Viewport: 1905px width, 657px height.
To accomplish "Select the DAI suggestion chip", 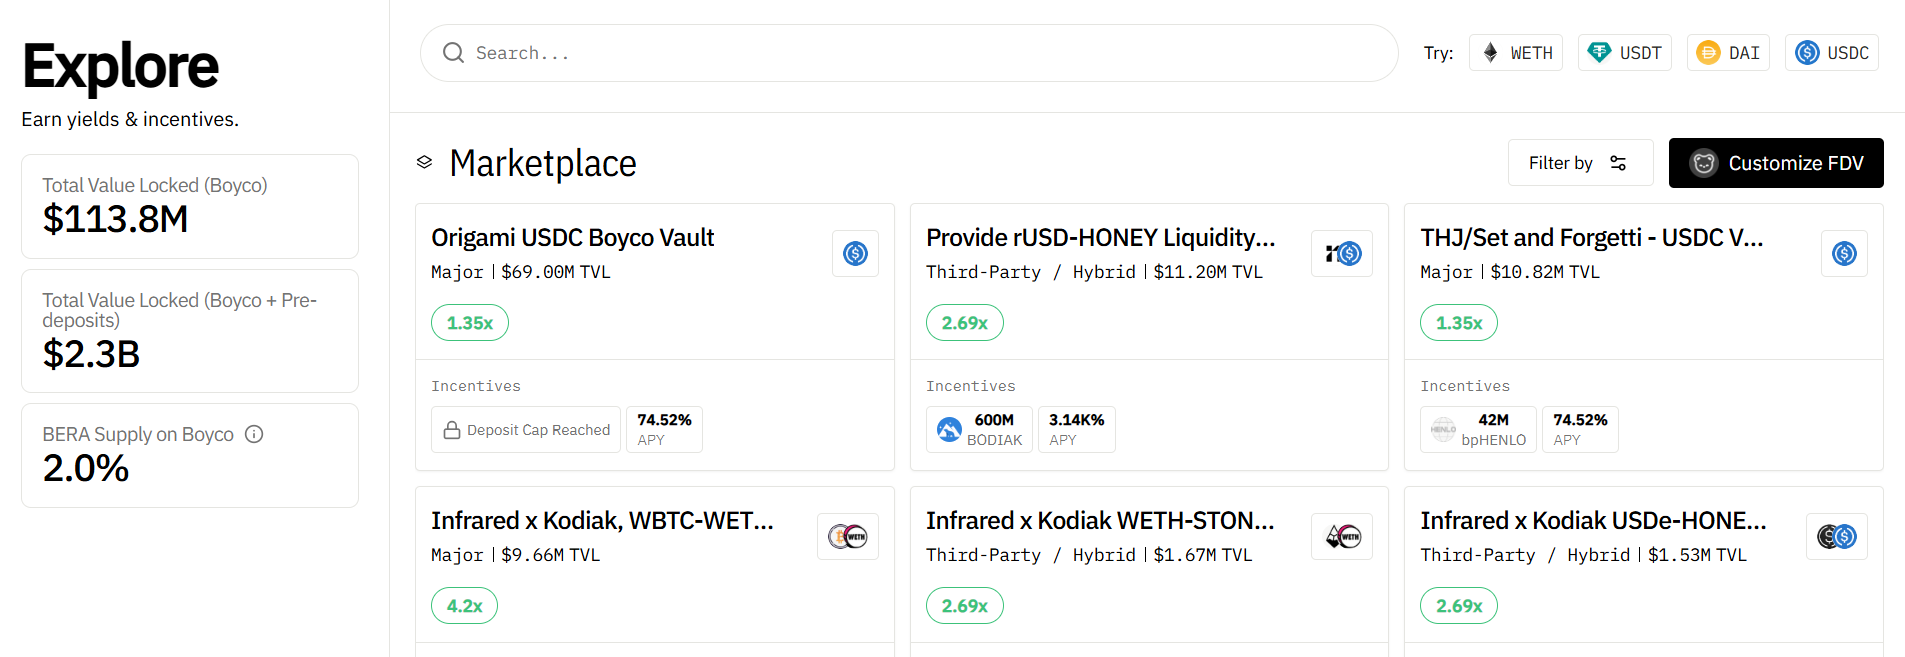I will pyautogui.click(x=1728, y=53).
